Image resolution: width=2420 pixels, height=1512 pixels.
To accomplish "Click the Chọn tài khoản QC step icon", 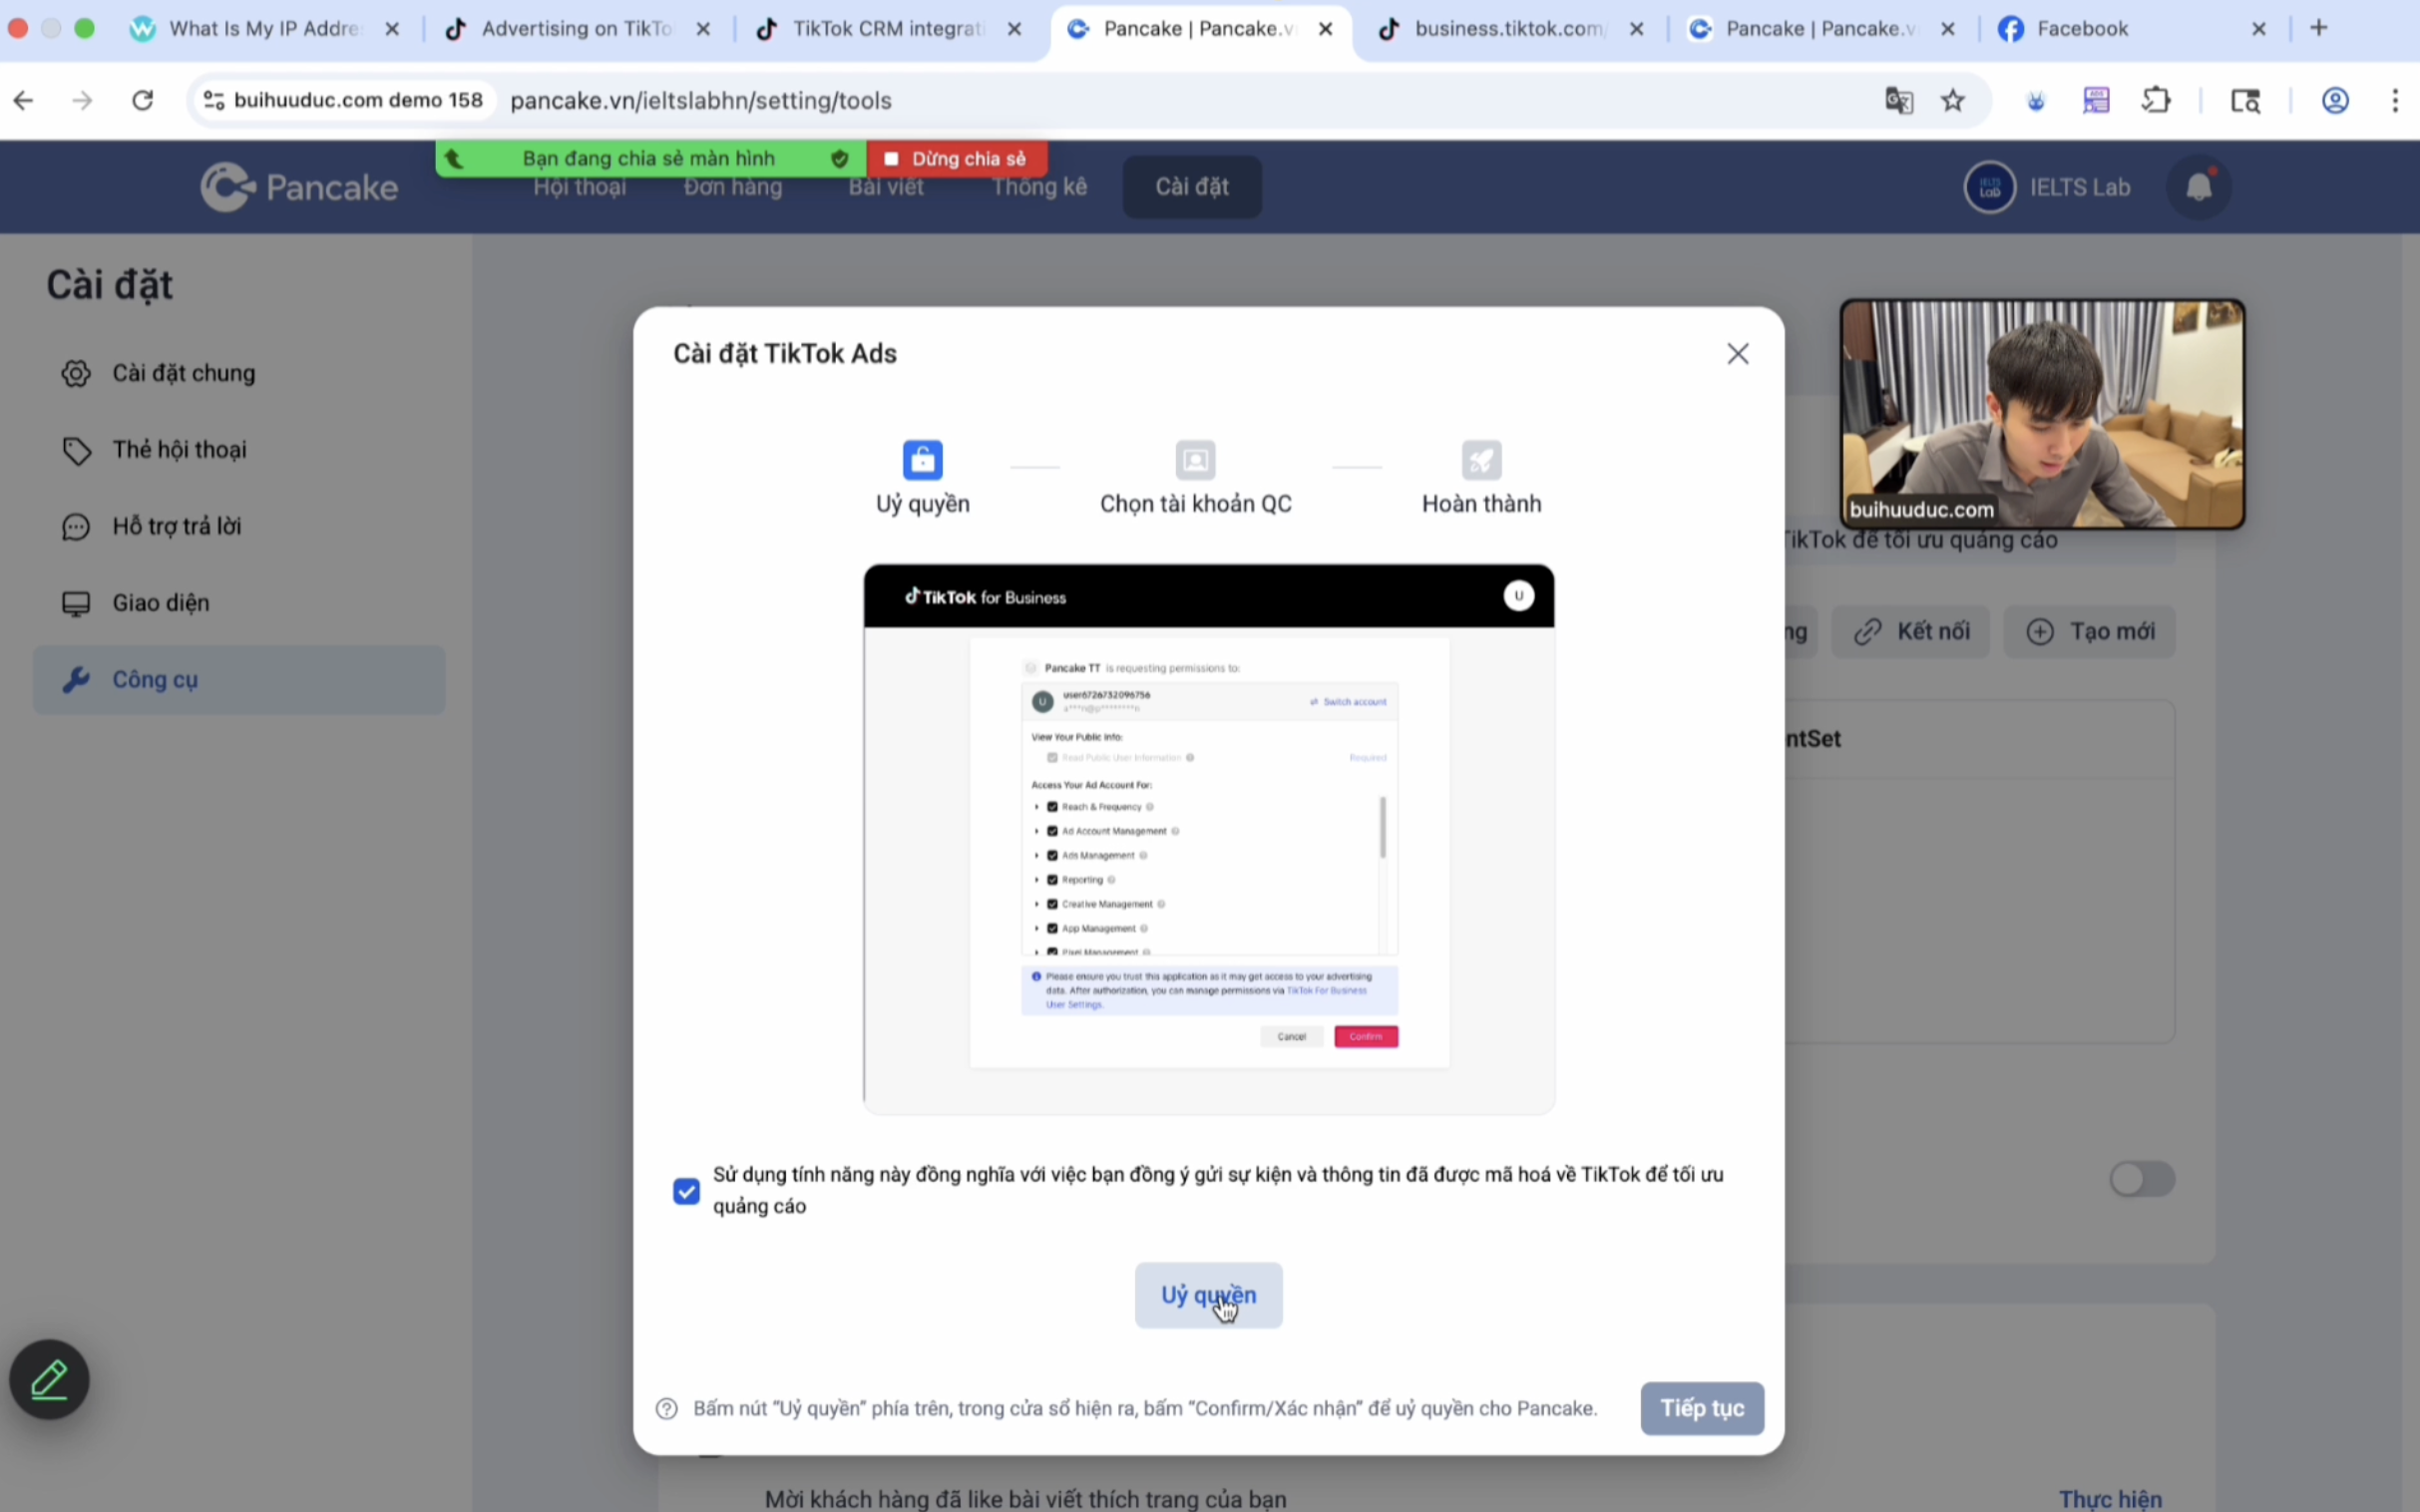I will point(1195,461).
